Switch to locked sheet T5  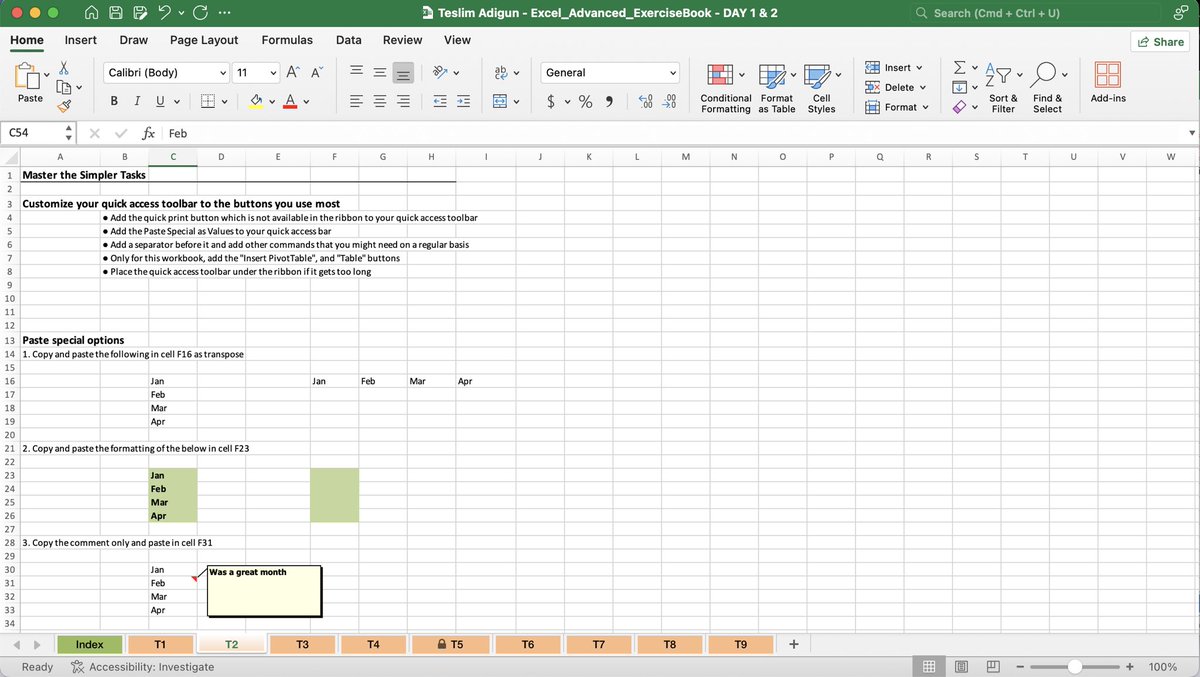coord(449,645)
